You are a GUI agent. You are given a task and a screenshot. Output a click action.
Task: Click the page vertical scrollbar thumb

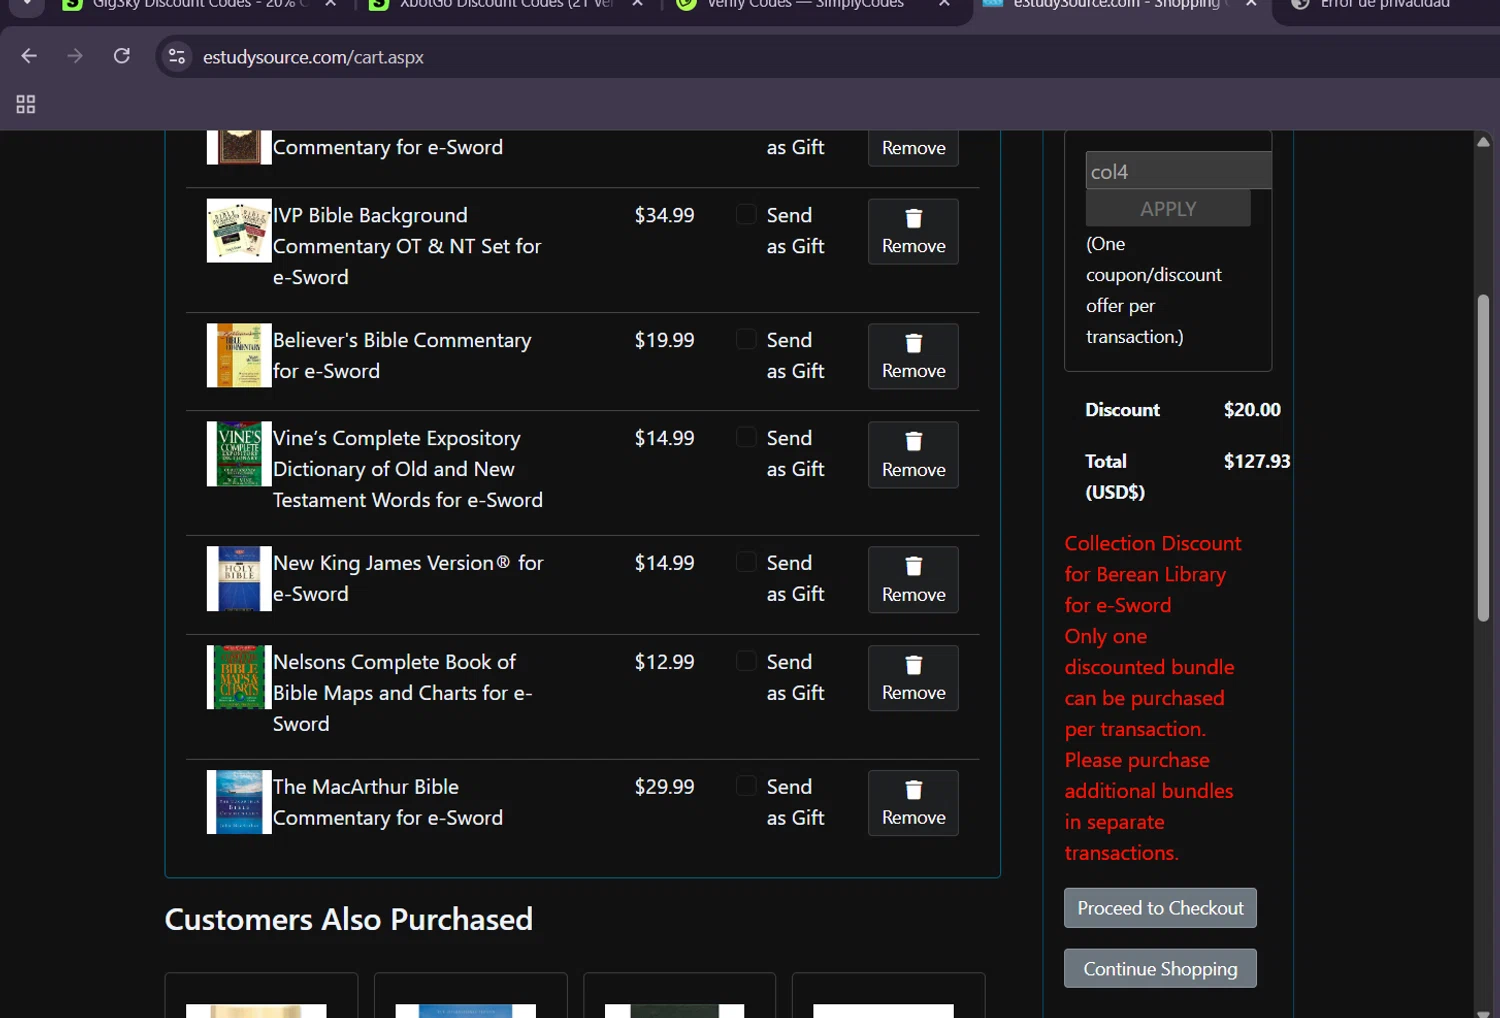click(x=1484, y=458)
